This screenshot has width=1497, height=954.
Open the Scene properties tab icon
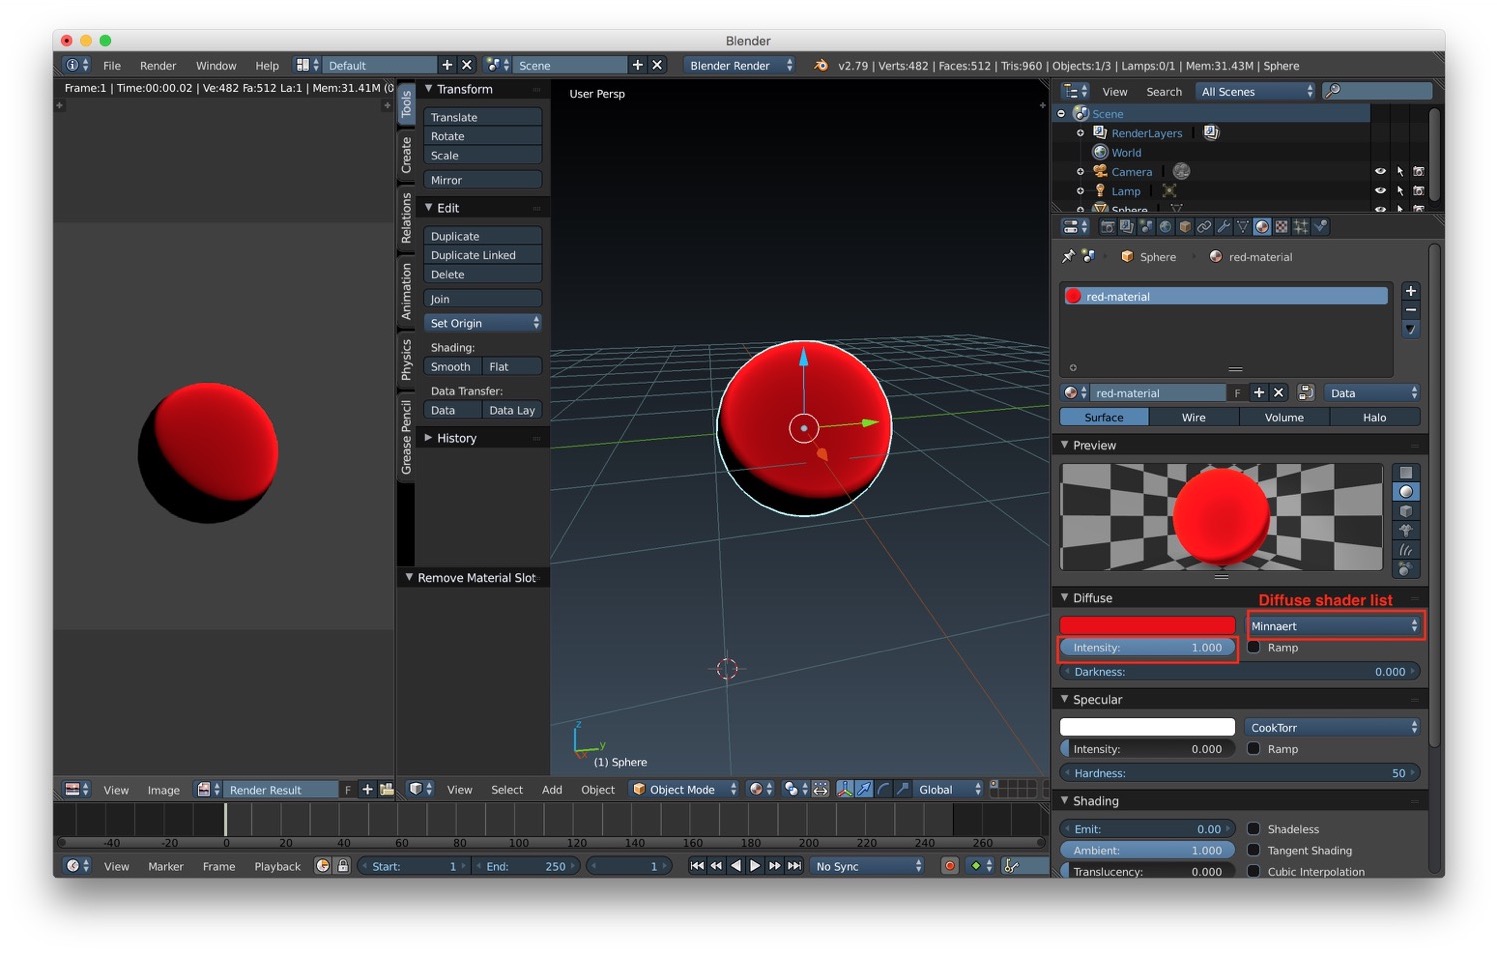1146,227
